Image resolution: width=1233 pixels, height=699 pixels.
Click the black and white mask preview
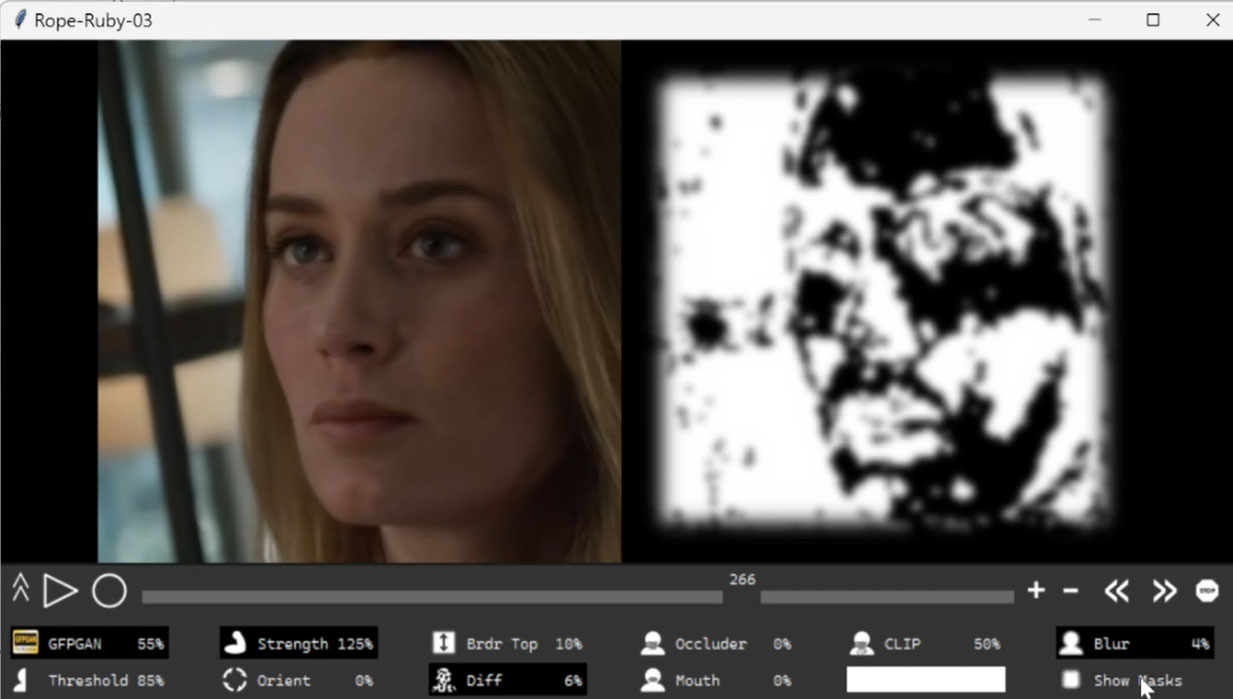(883, 301)
